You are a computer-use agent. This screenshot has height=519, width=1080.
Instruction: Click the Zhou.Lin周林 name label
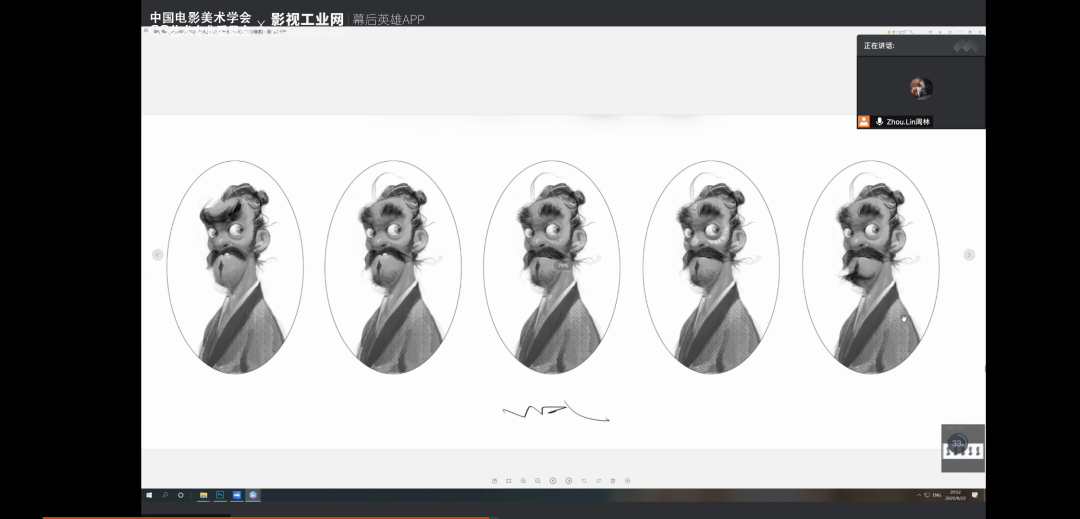coord(908,122)
